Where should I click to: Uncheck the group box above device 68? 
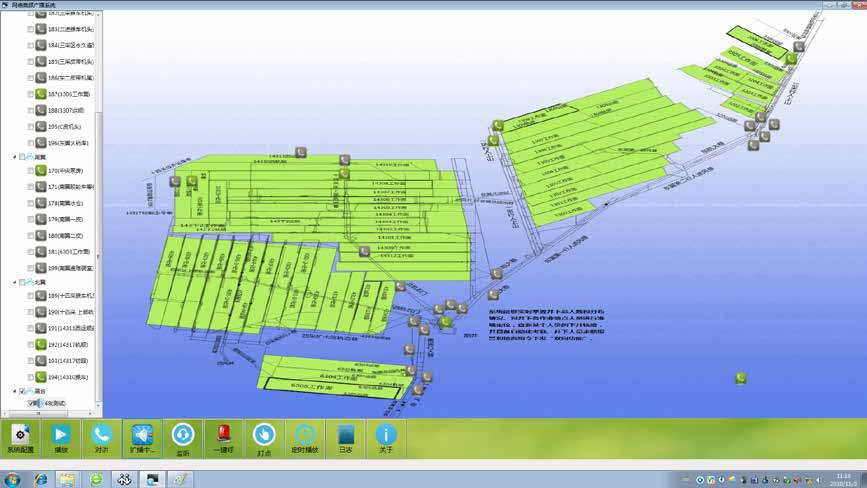(22, 391)
